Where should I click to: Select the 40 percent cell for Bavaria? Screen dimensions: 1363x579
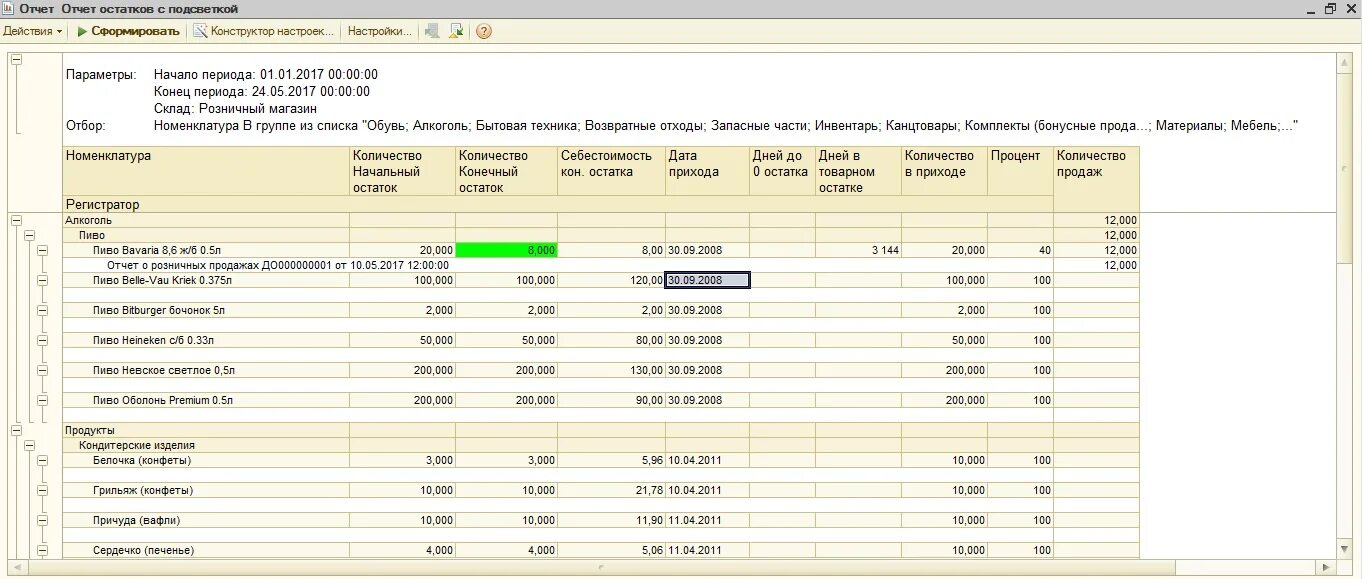(1020, 250)
